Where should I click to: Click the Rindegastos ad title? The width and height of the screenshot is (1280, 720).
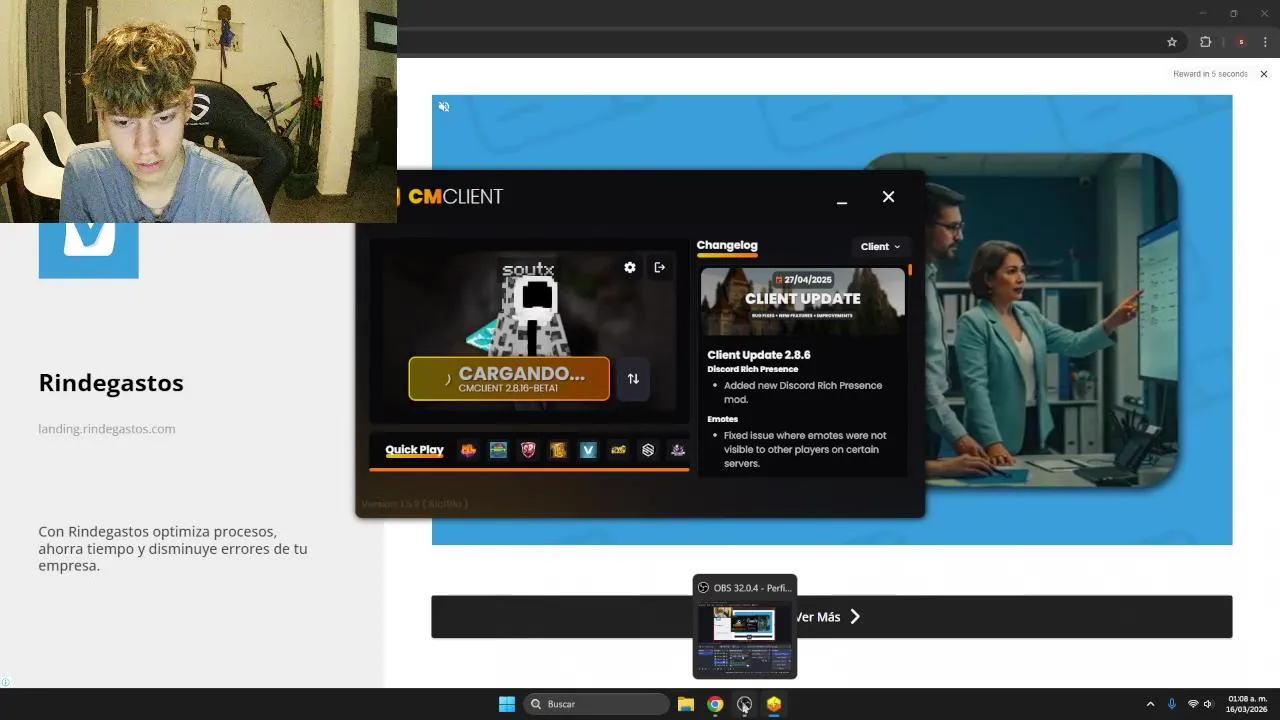point(111,383)
